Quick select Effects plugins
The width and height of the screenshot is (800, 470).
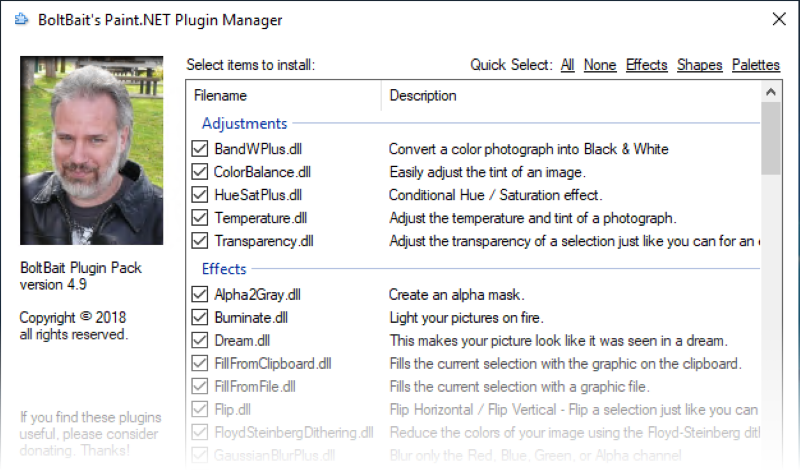point(646,65)
